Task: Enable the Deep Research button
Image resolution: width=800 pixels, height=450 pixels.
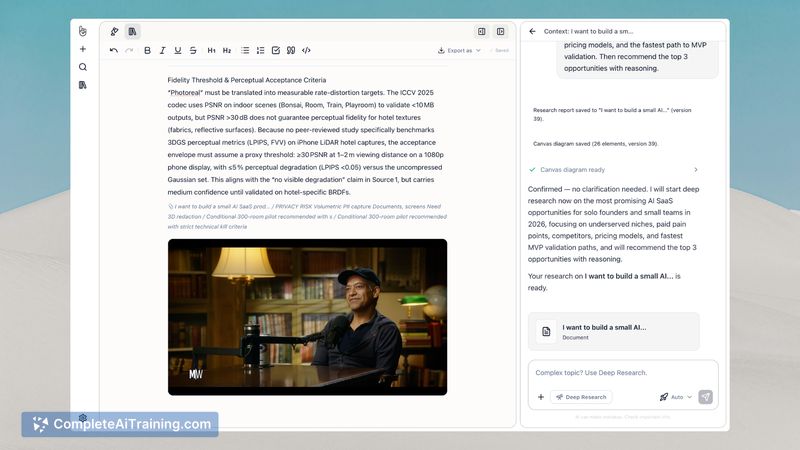Action: (x=581, y=397)
